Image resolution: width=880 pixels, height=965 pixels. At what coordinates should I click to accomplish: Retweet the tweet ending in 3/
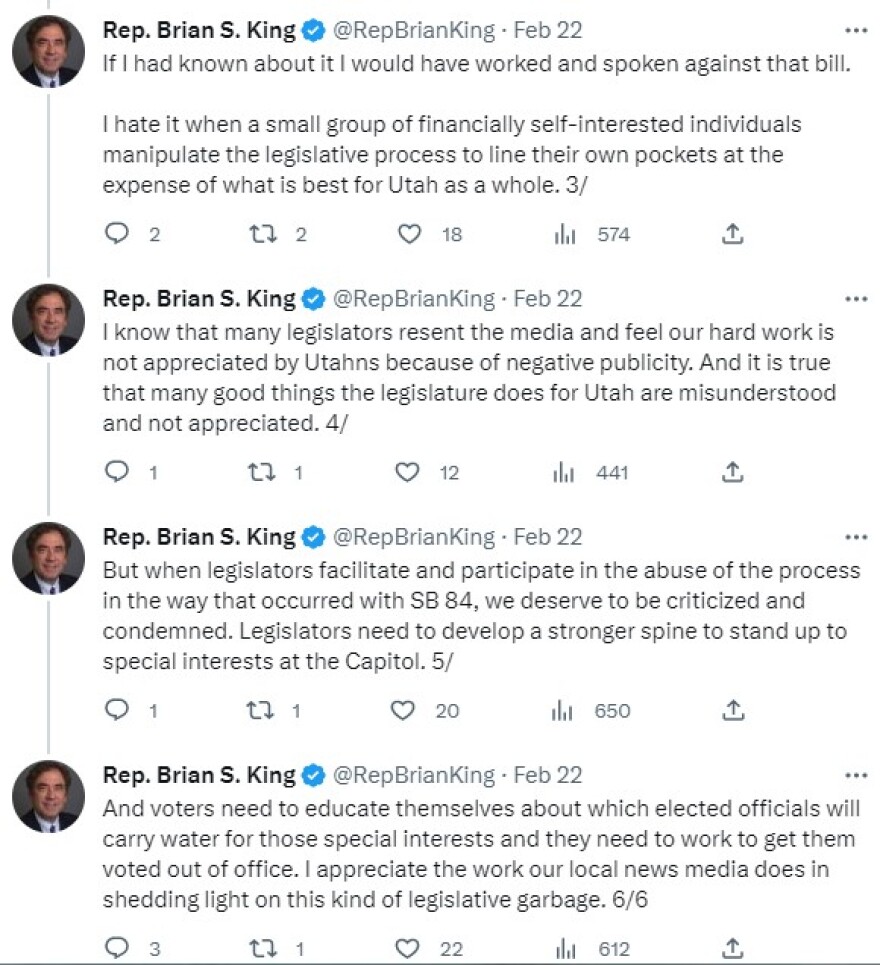260,234
